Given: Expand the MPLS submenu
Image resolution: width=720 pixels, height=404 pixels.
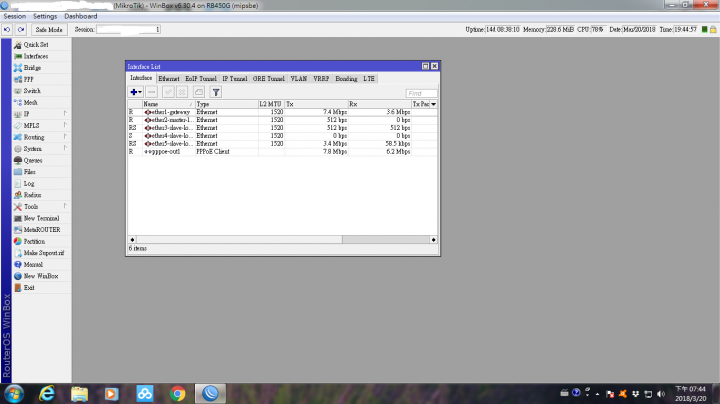Looking at the screenshot, I should point(41,125).
